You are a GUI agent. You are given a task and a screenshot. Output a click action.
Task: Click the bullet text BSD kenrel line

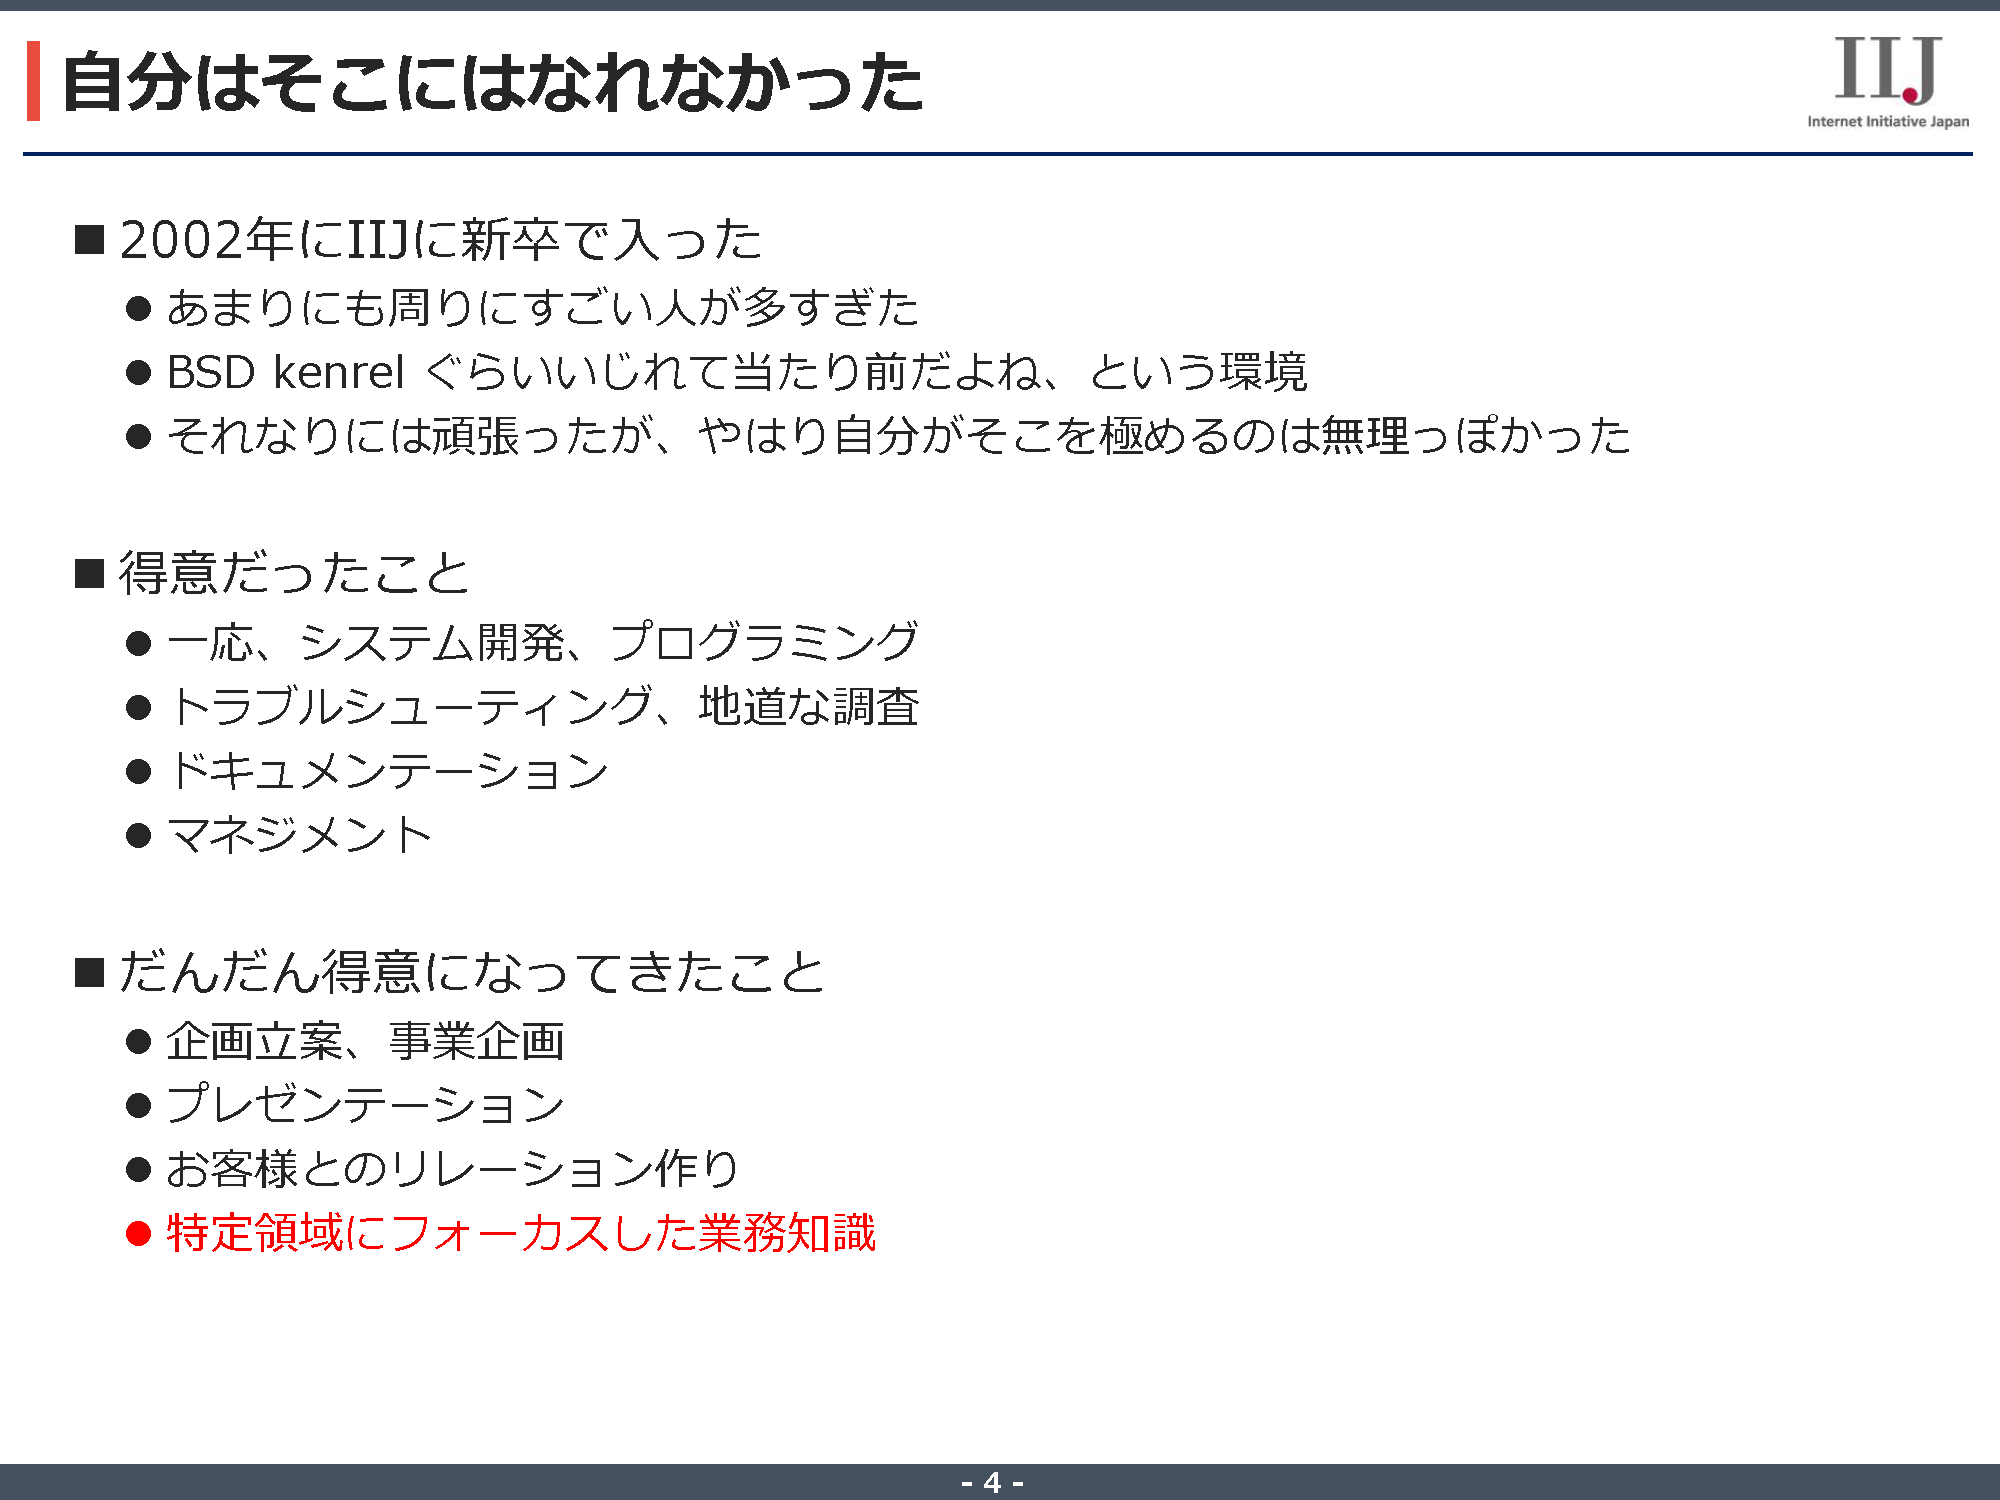[x=736, y=372]
